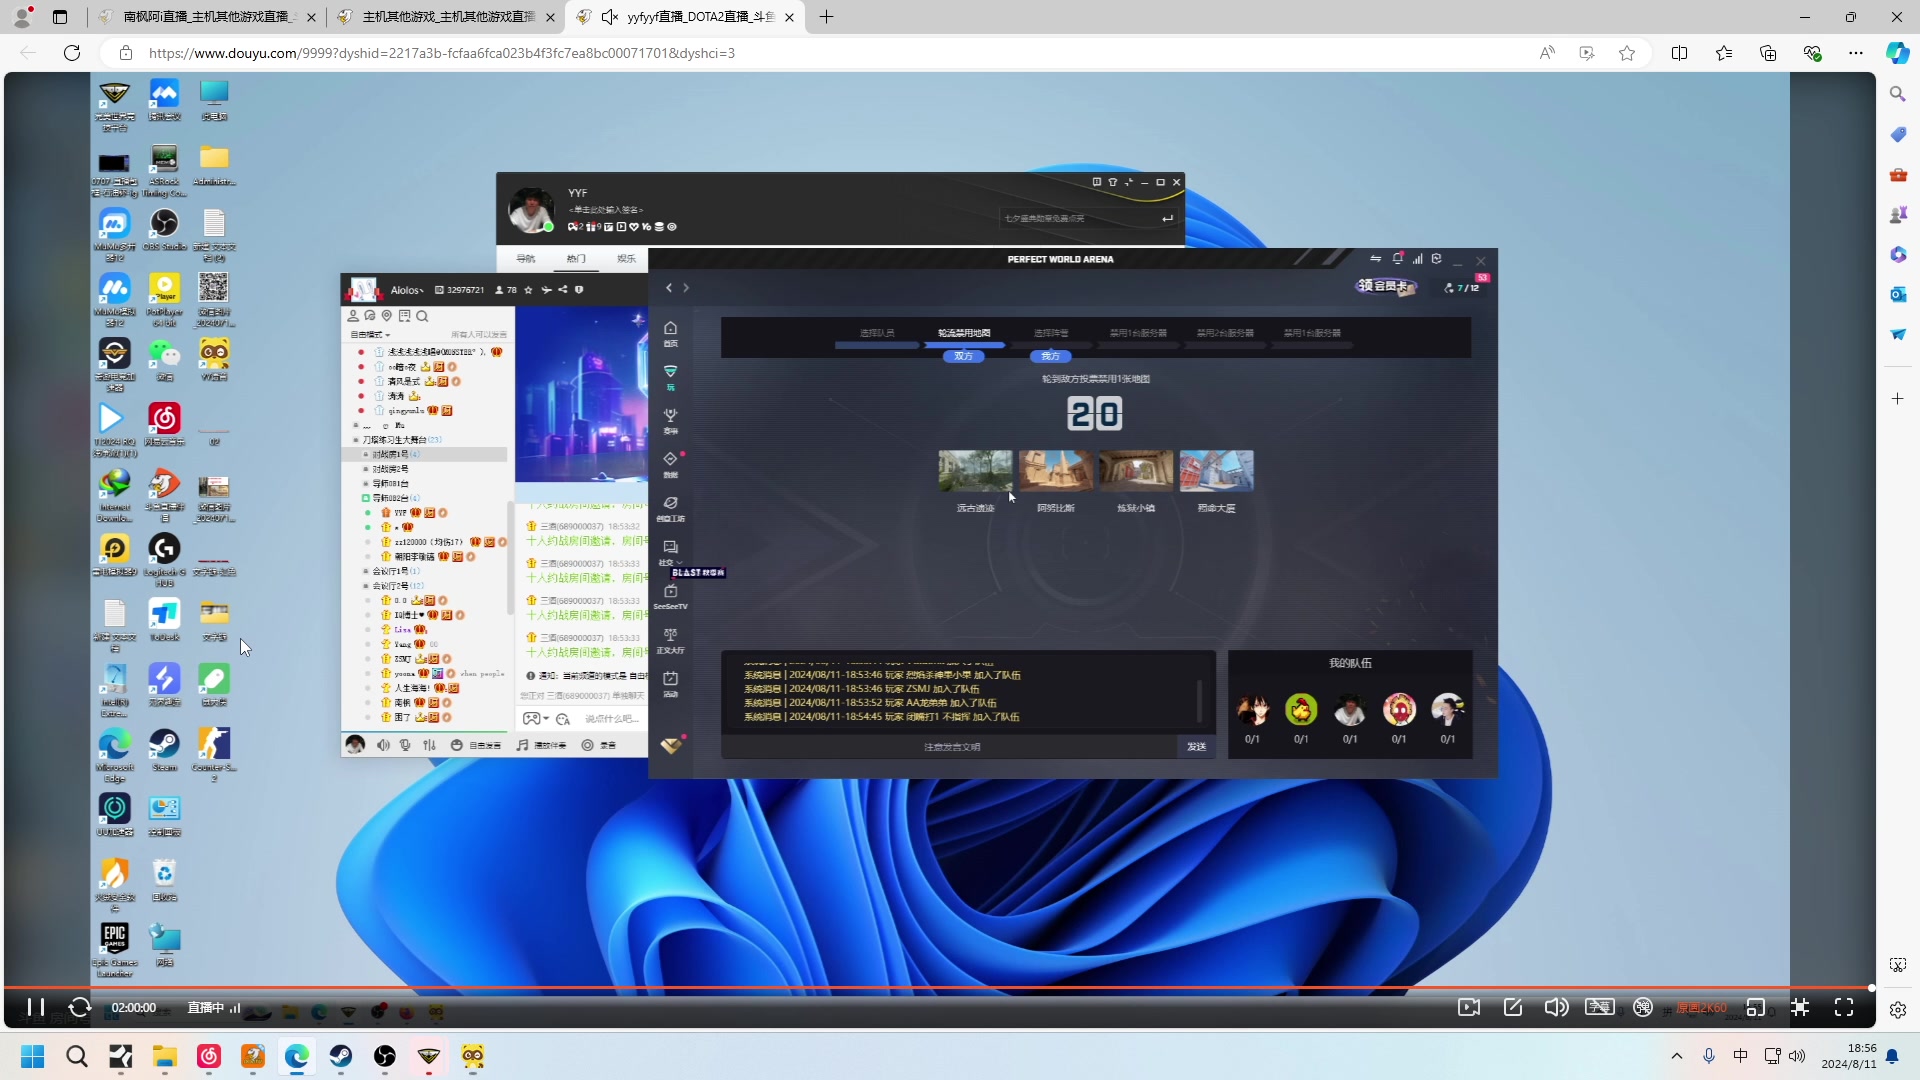This screenshot has width=1920, height=1080.
Task: Add this page to favorites star icon
Action: [1627, 53]
